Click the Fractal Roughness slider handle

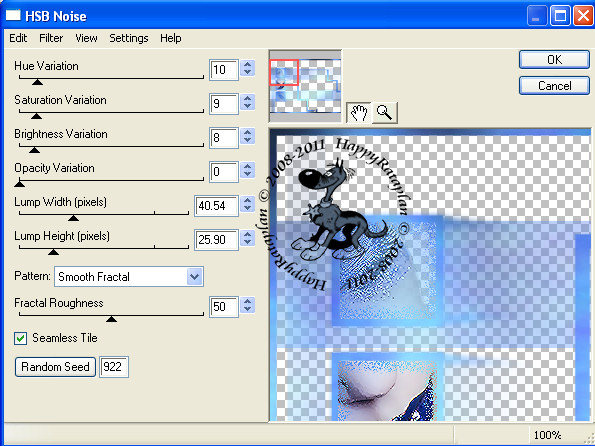pos(111,319)
